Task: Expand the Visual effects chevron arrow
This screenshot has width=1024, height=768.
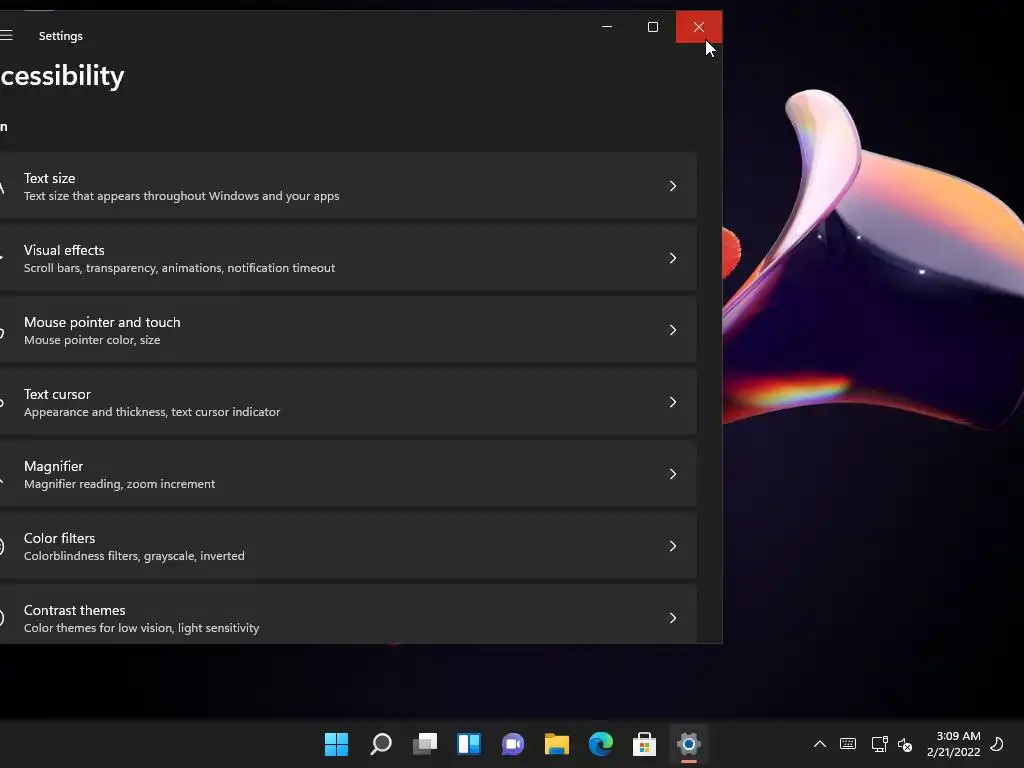Action: 673,258
